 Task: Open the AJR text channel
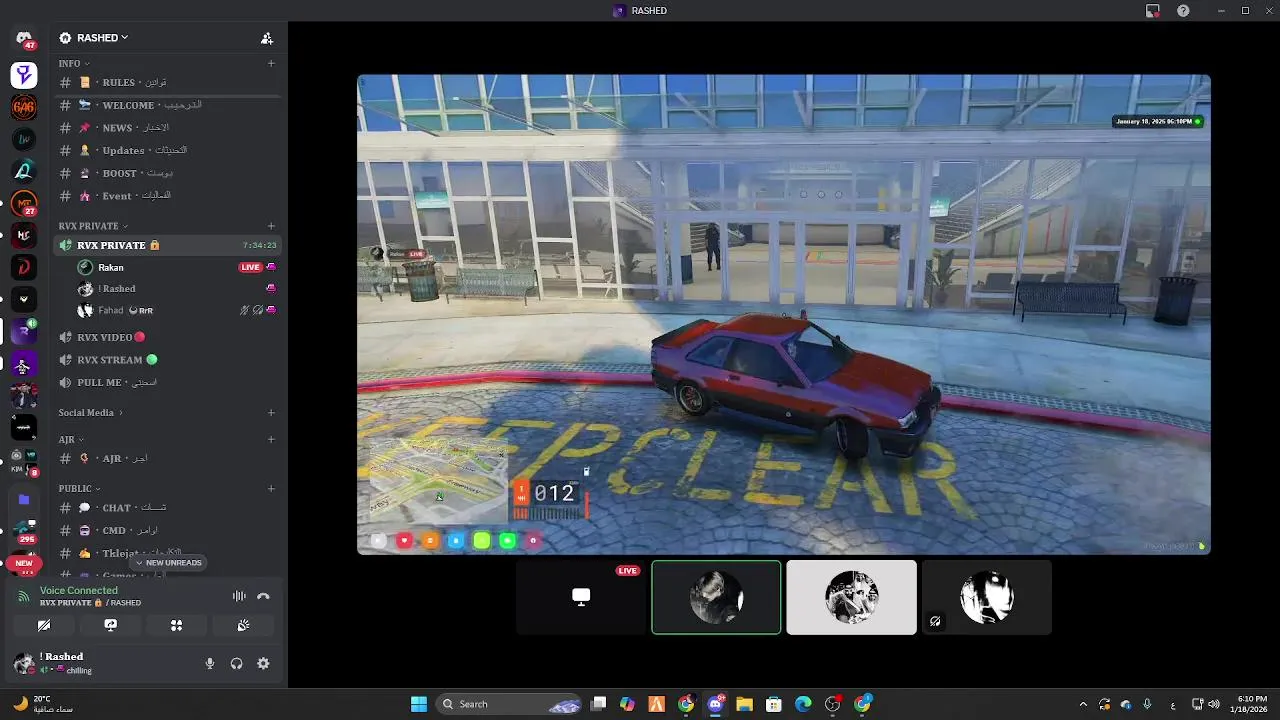(x=168, y=458)
